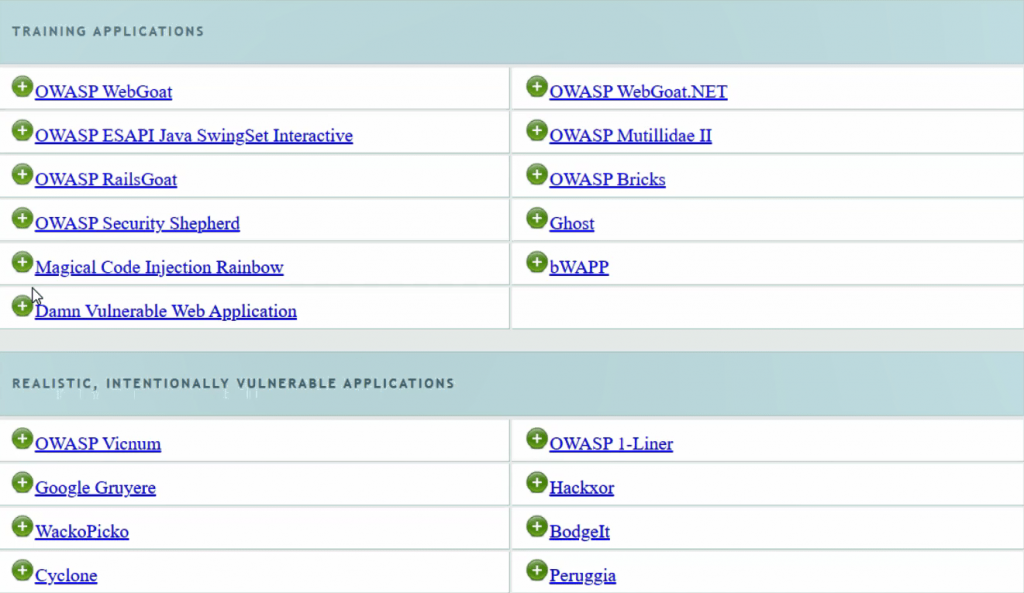Expand the Cyclone entry plus icon

[x=22, y=571]
